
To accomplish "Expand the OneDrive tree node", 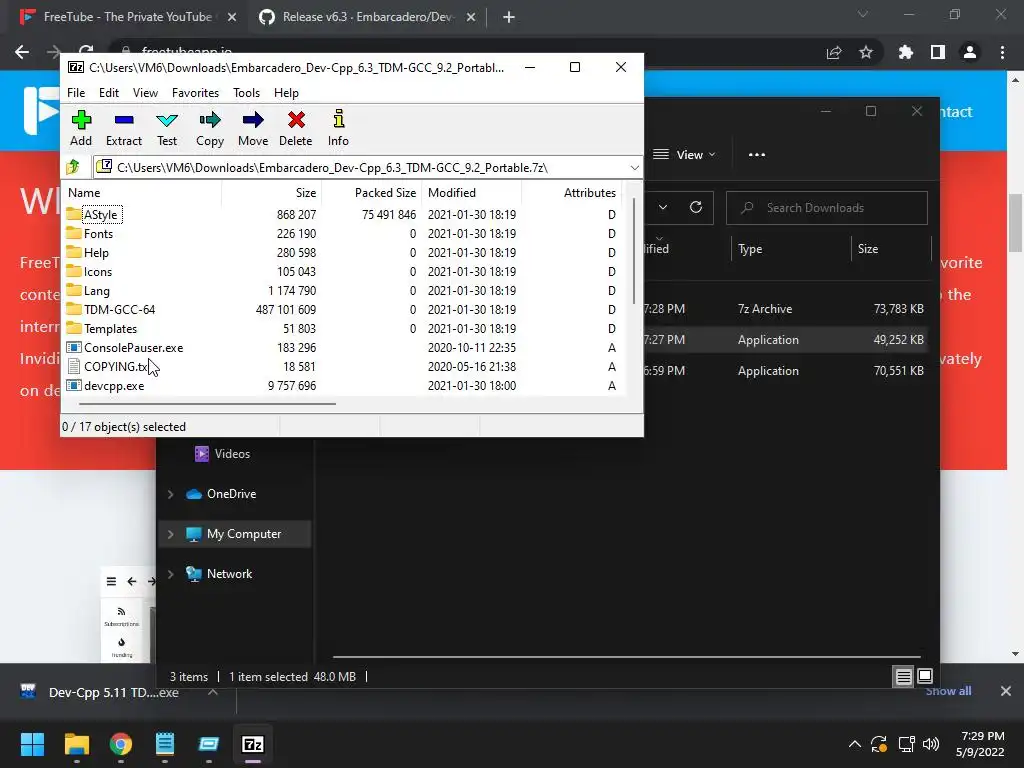I will pos(170,494).
